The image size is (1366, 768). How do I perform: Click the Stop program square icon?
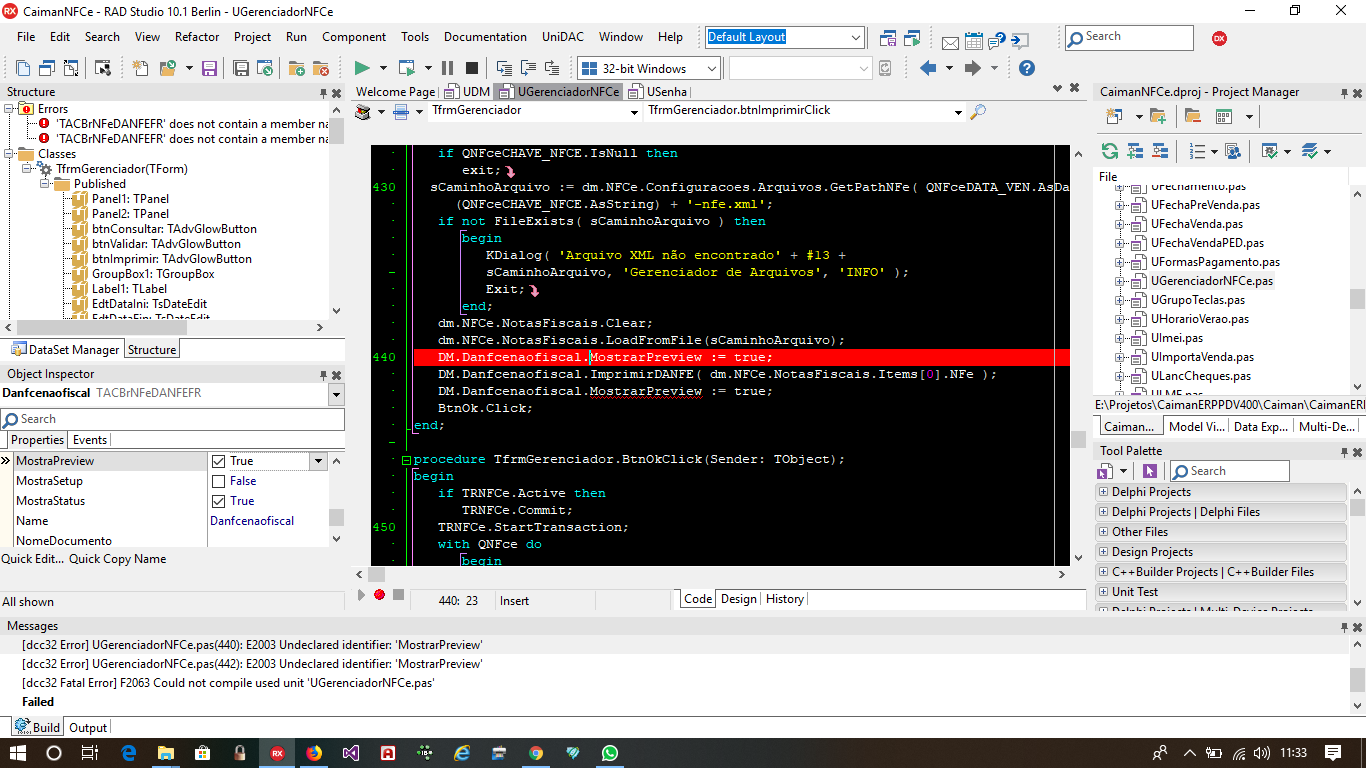pyautogui.click(x=471, y=68)
